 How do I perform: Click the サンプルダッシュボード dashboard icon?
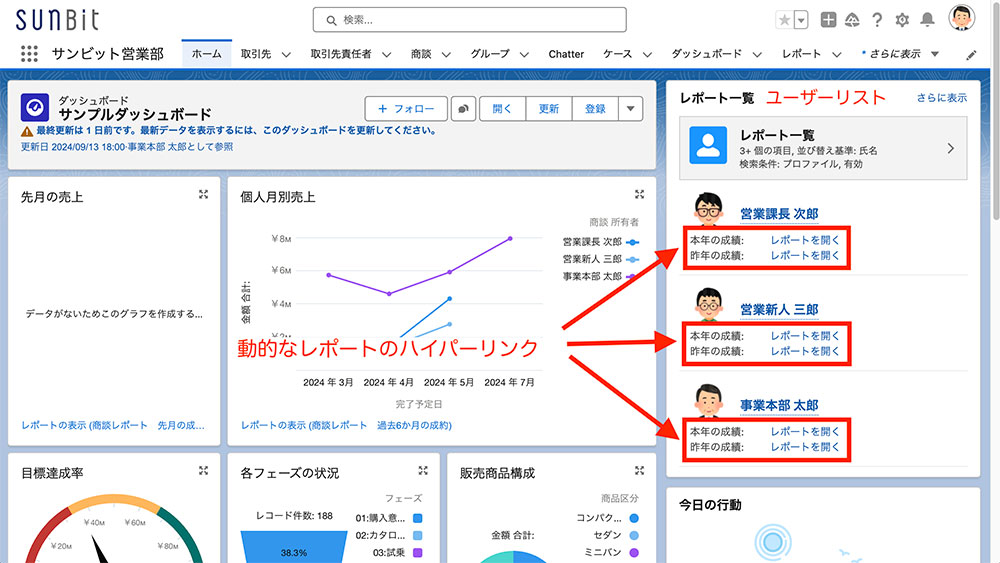[x=34, y=107]
